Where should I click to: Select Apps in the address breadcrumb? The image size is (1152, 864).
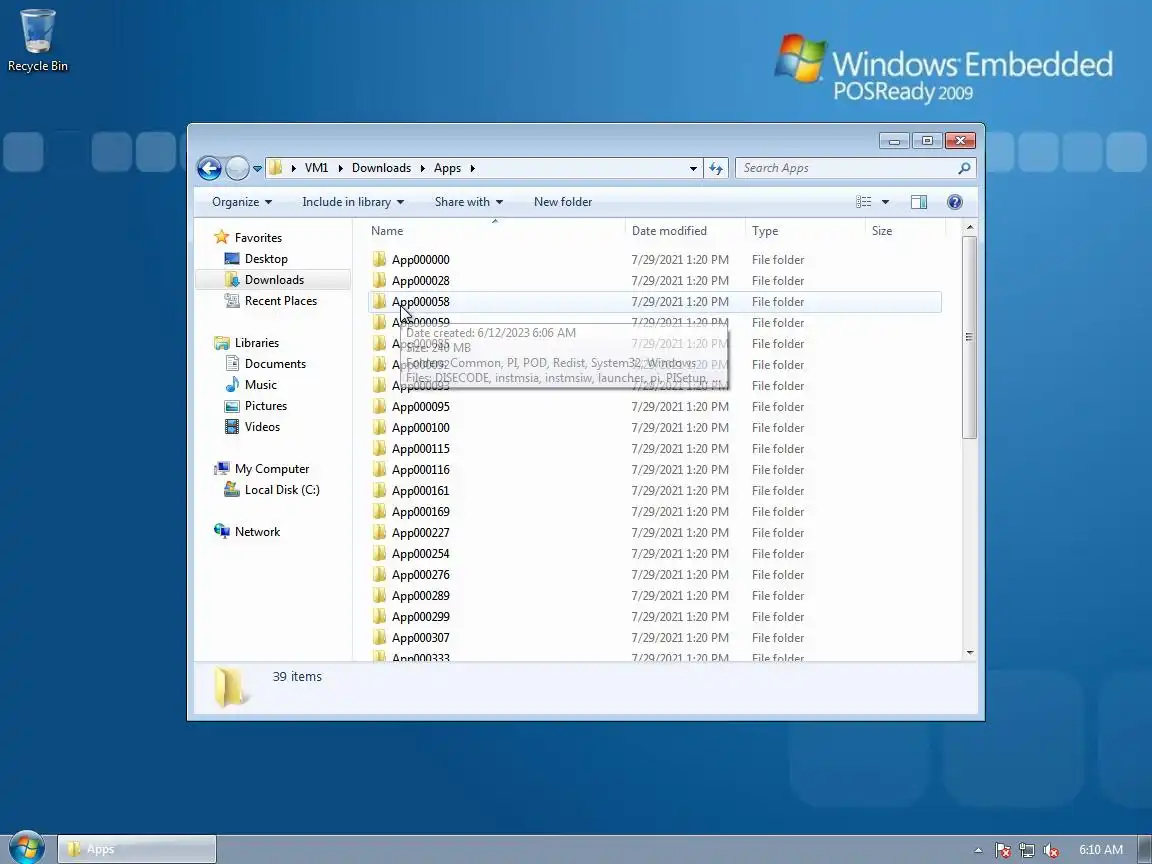[447, 168]
